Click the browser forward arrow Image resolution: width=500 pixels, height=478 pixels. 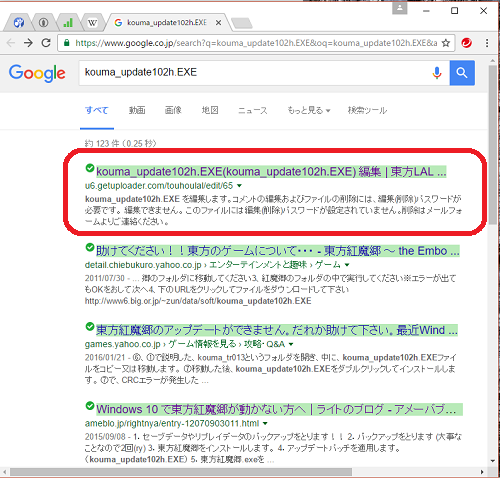tap(29, 43)
